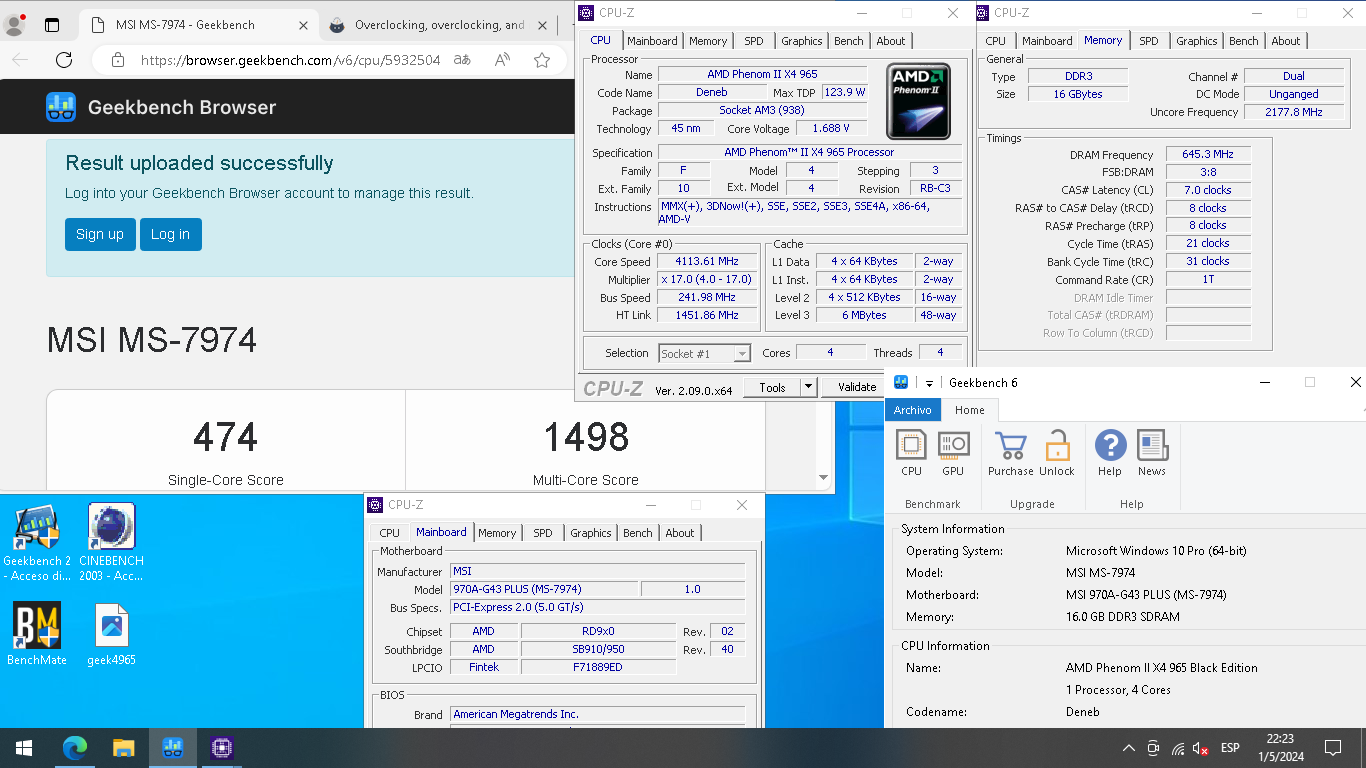
Task: Click the Multi-Core Score 1498
Action: click(585, 437)
